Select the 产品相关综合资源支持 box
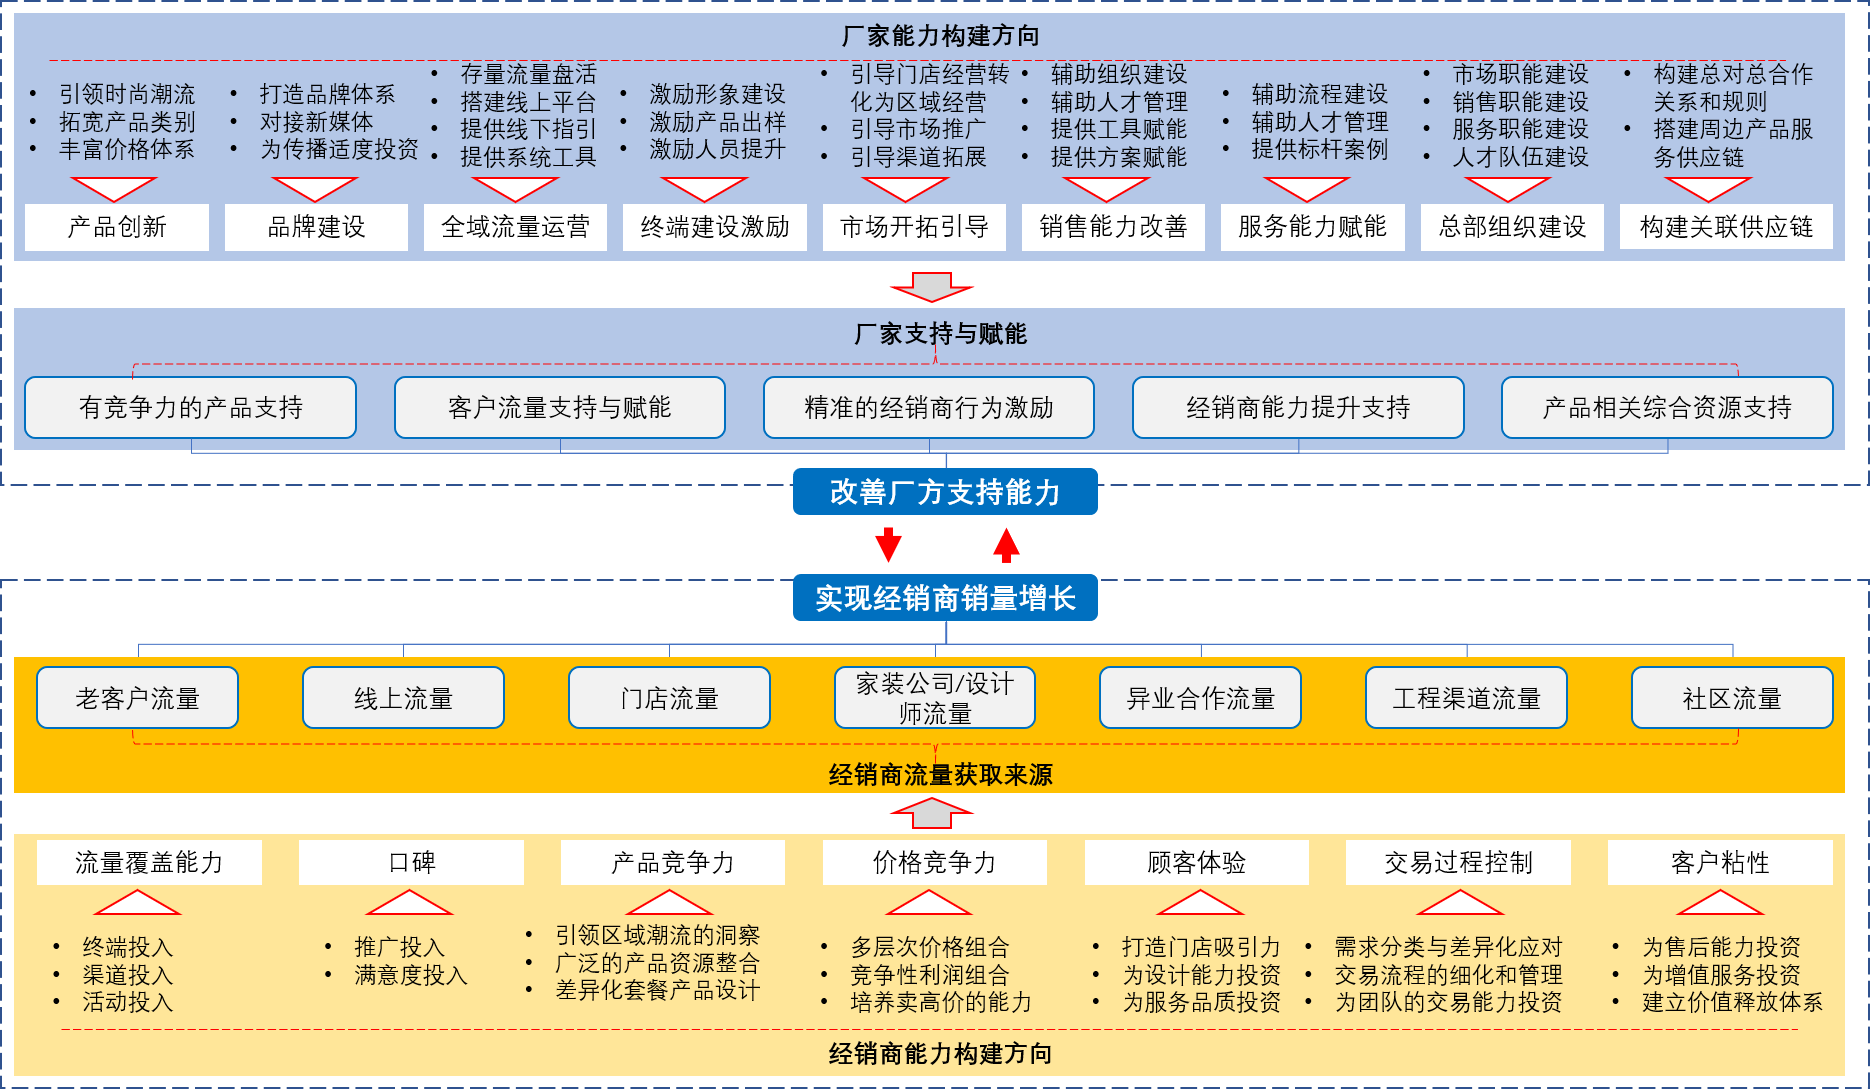1870x1089 pixels. click(1667, 407)
